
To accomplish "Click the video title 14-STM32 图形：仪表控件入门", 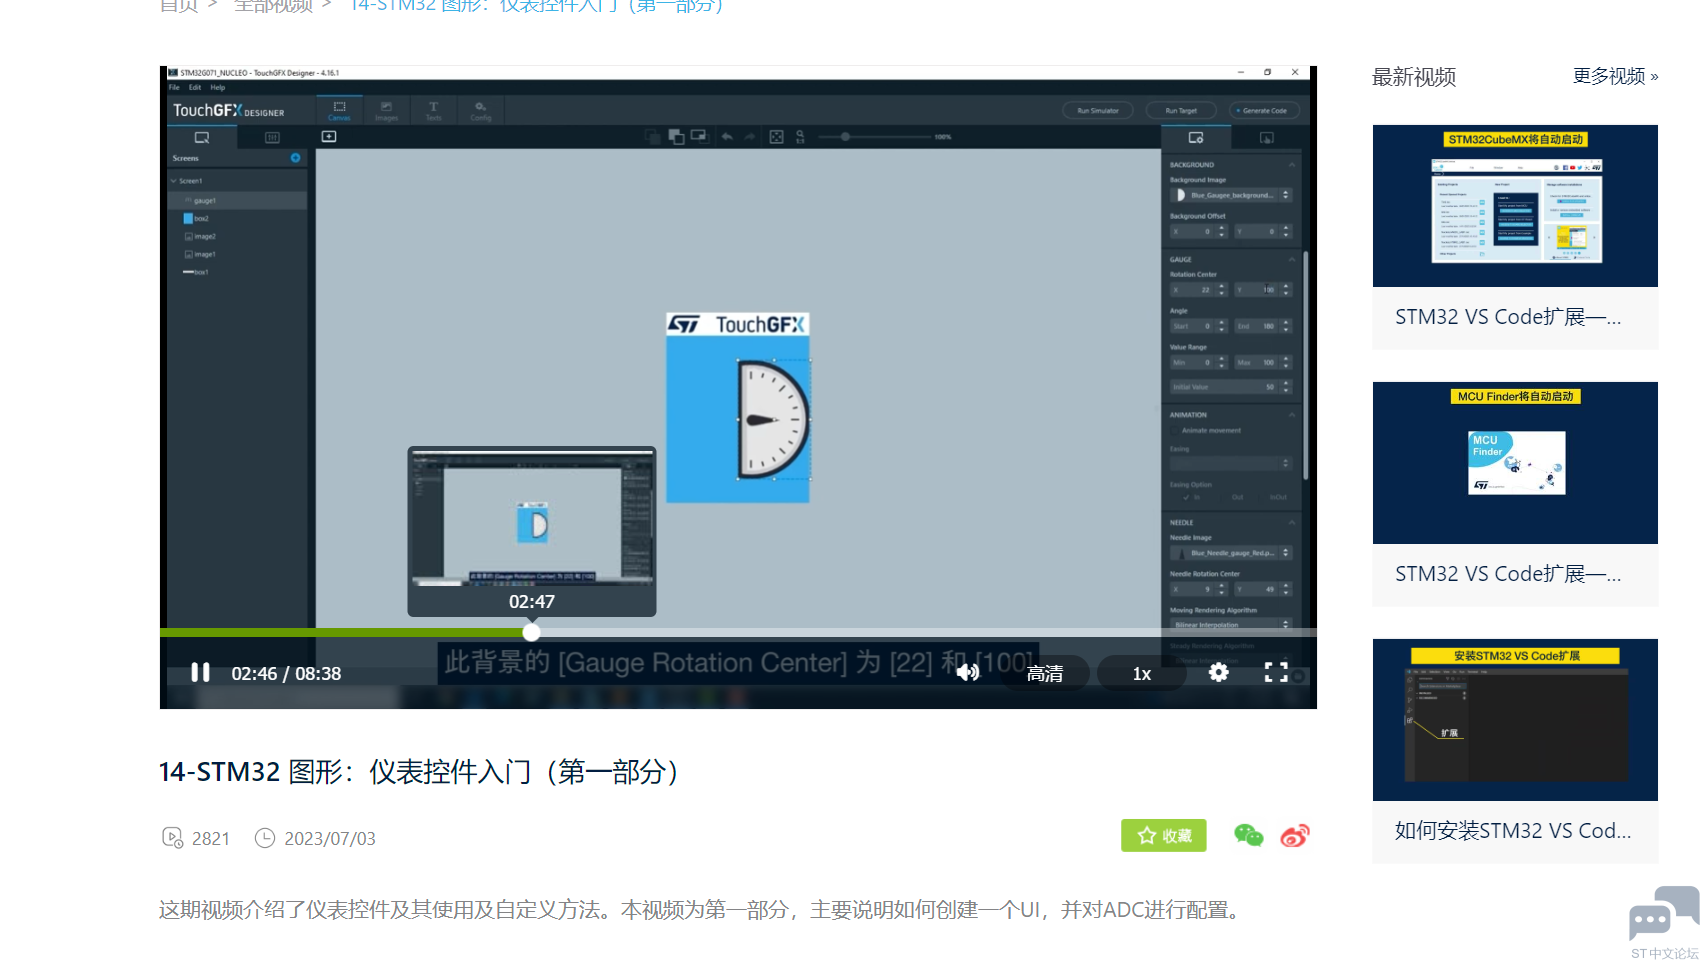I will click(419, 771).
